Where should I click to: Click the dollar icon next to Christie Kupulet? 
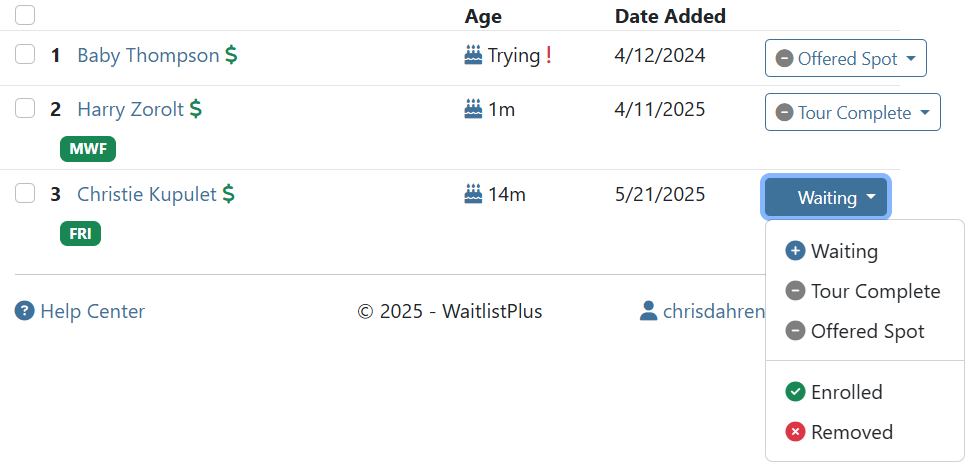(229, 194)
